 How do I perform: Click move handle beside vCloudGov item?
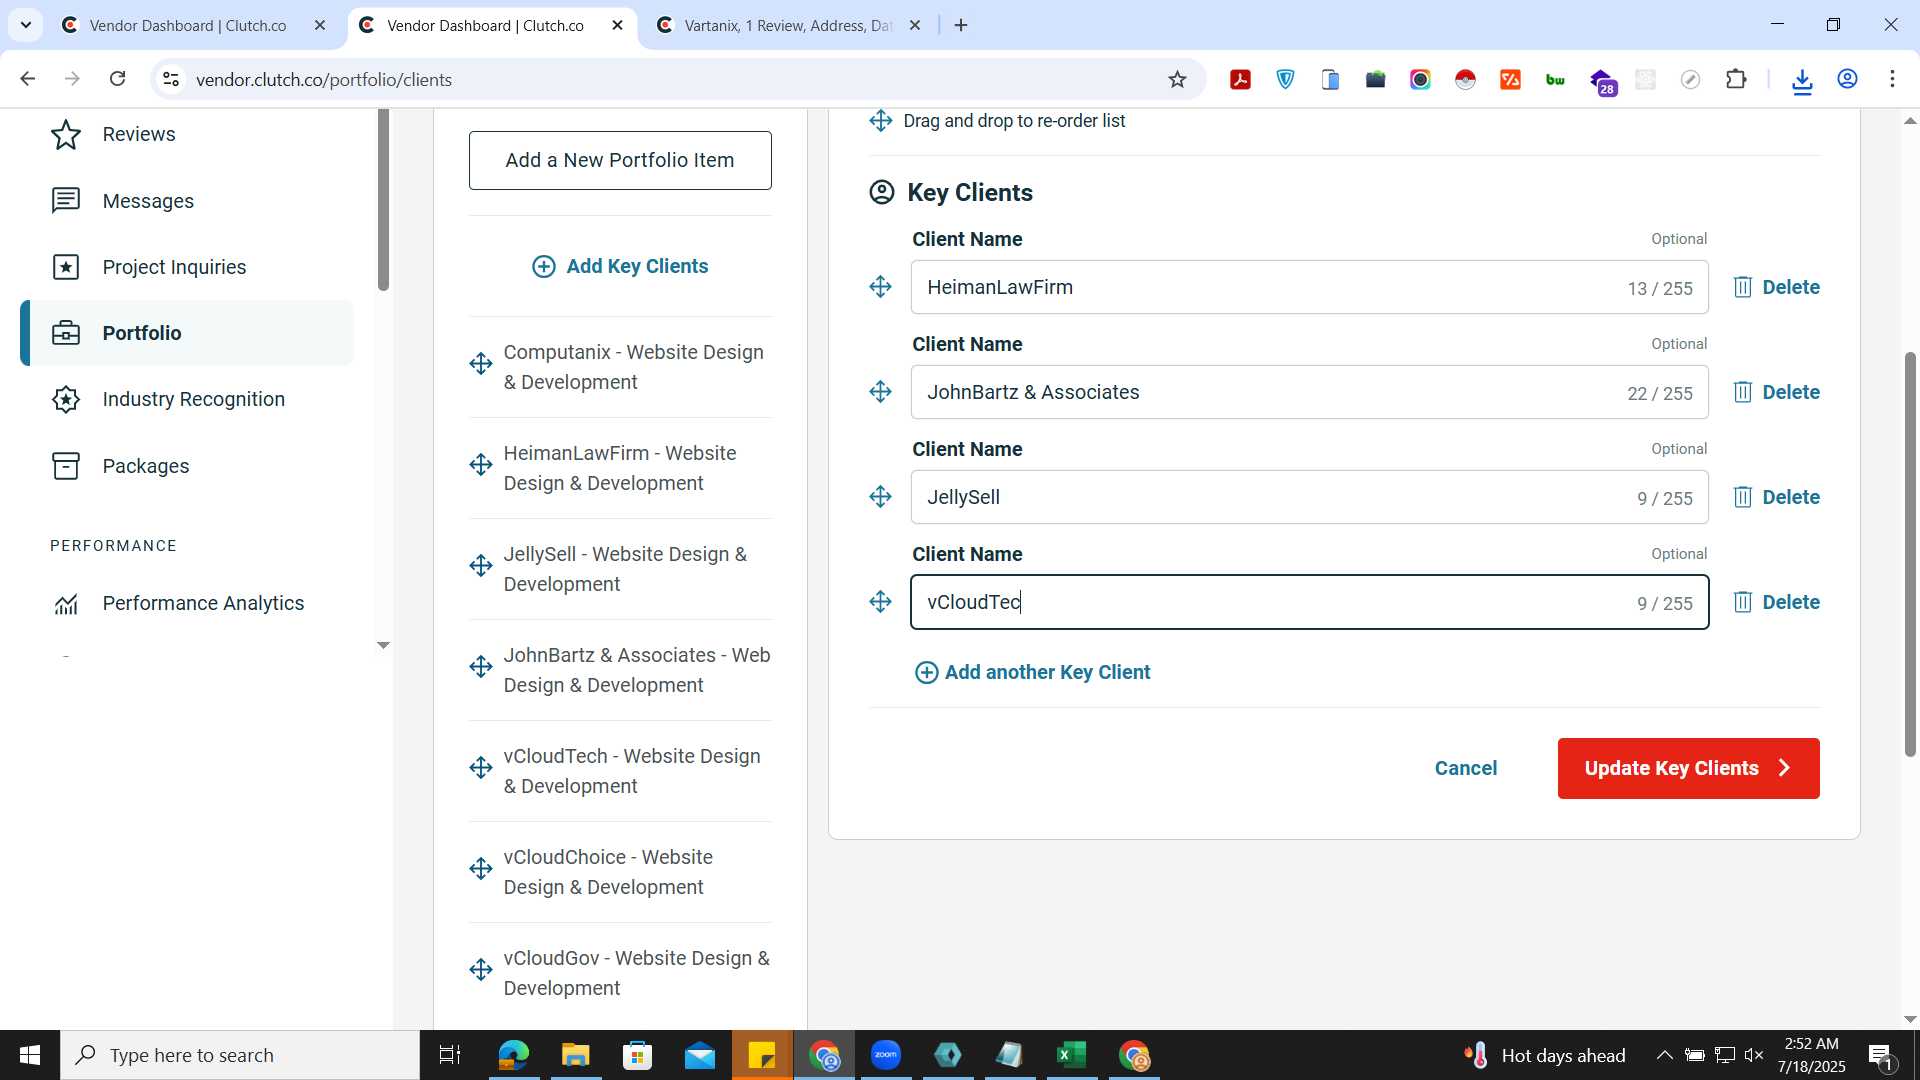coord(481,969)
